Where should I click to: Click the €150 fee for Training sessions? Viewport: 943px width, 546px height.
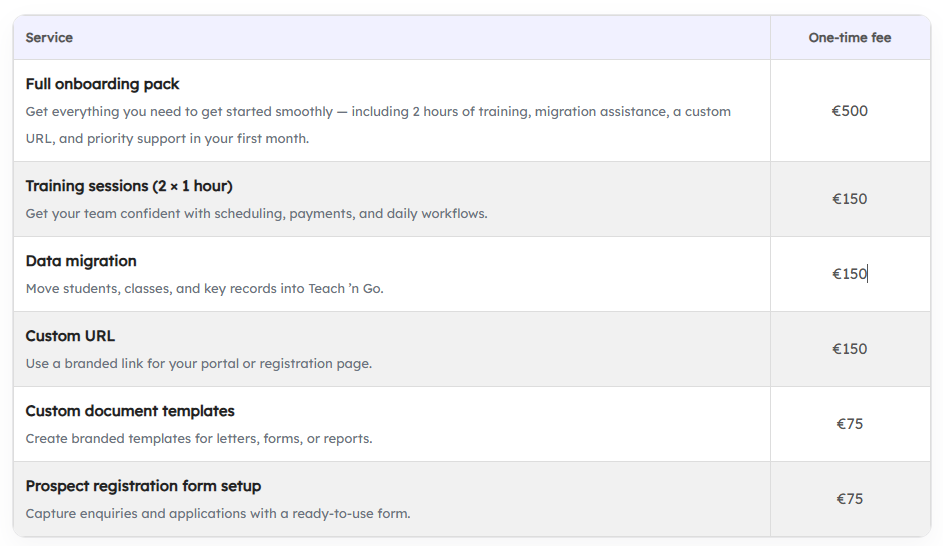click(850, 199)
